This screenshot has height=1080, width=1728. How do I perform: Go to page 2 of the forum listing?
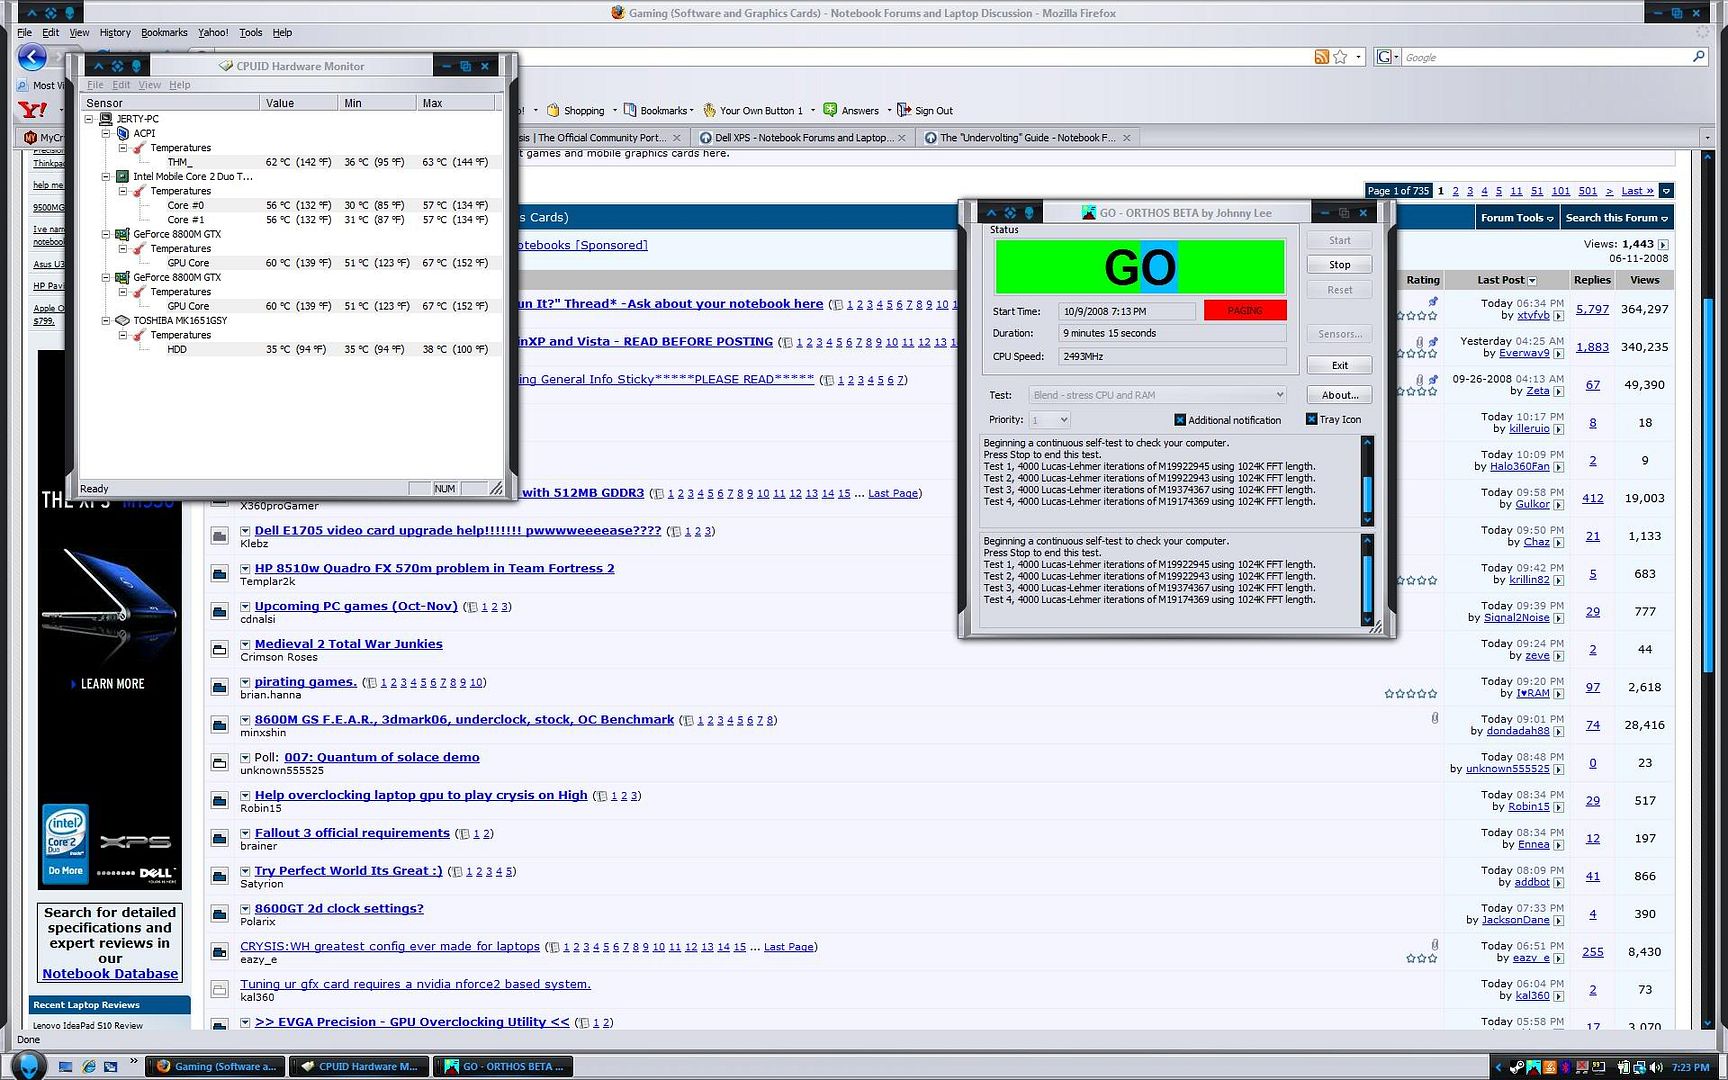1455,191
